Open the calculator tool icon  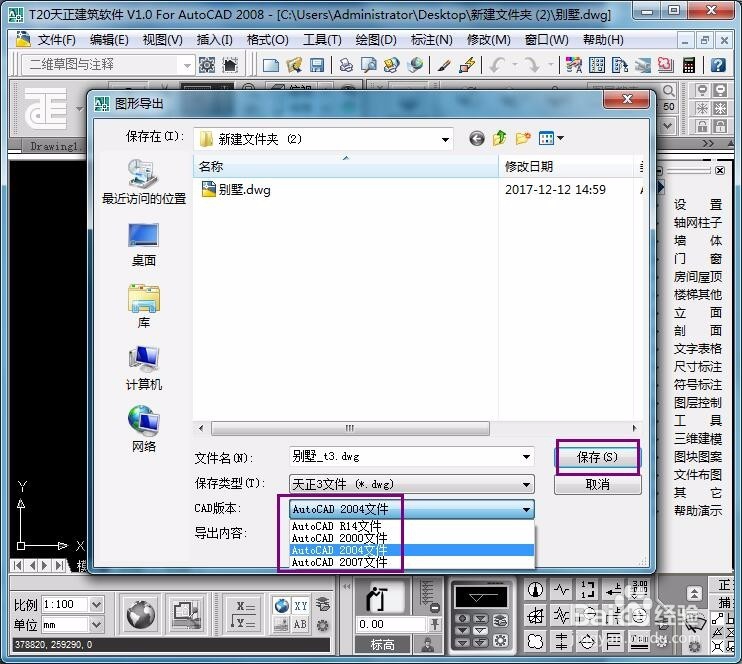(689, 65)
